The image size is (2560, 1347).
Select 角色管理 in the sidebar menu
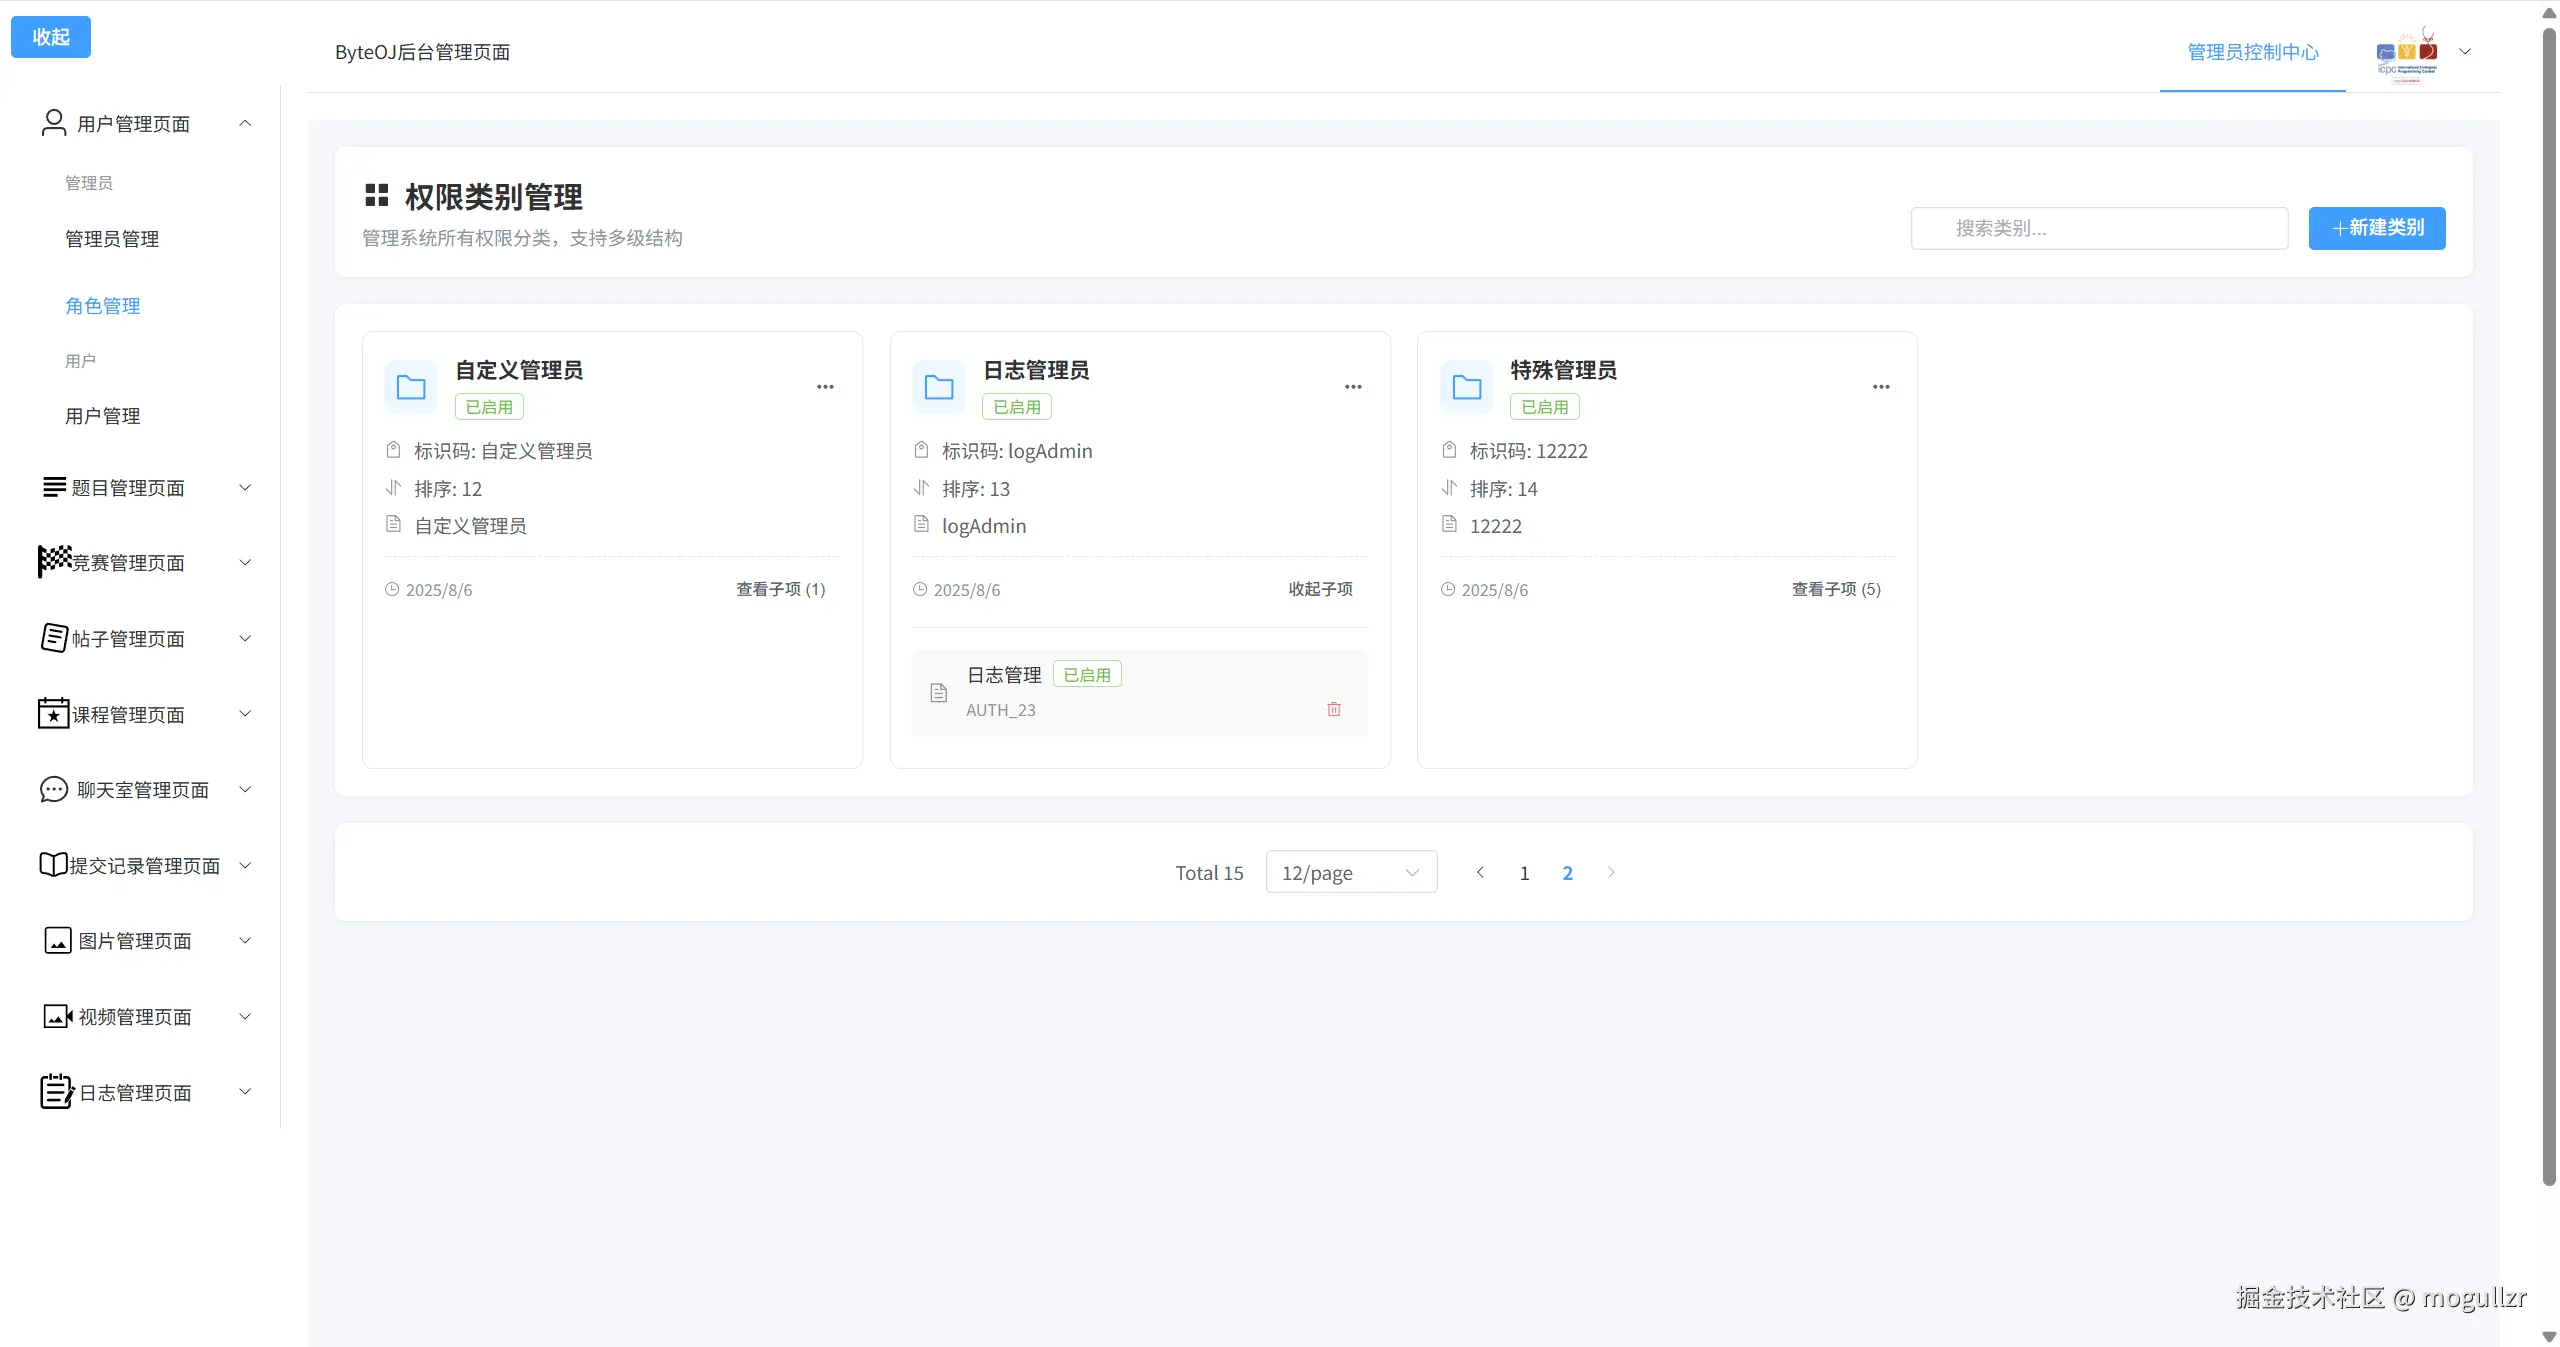pyautogui.click(x=102, y=306)
